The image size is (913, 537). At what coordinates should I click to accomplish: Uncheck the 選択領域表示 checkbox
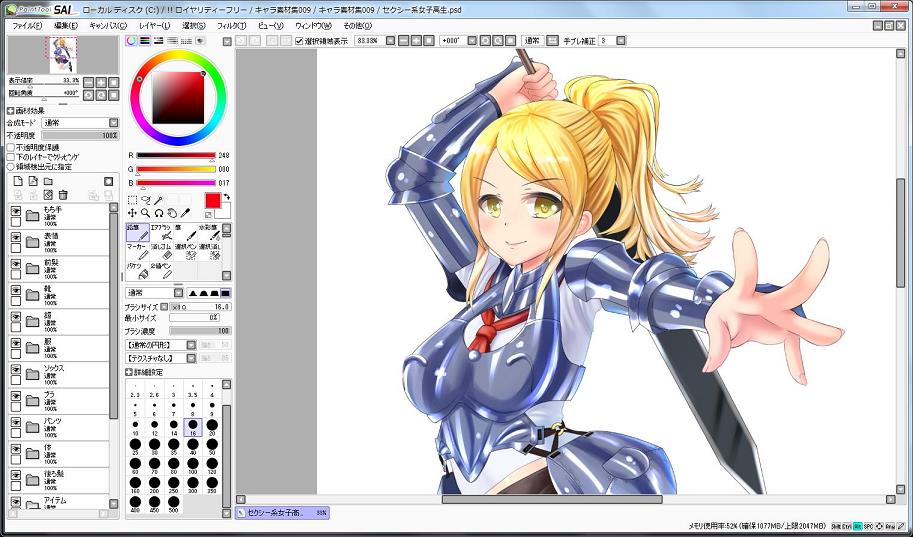point(300,41)
